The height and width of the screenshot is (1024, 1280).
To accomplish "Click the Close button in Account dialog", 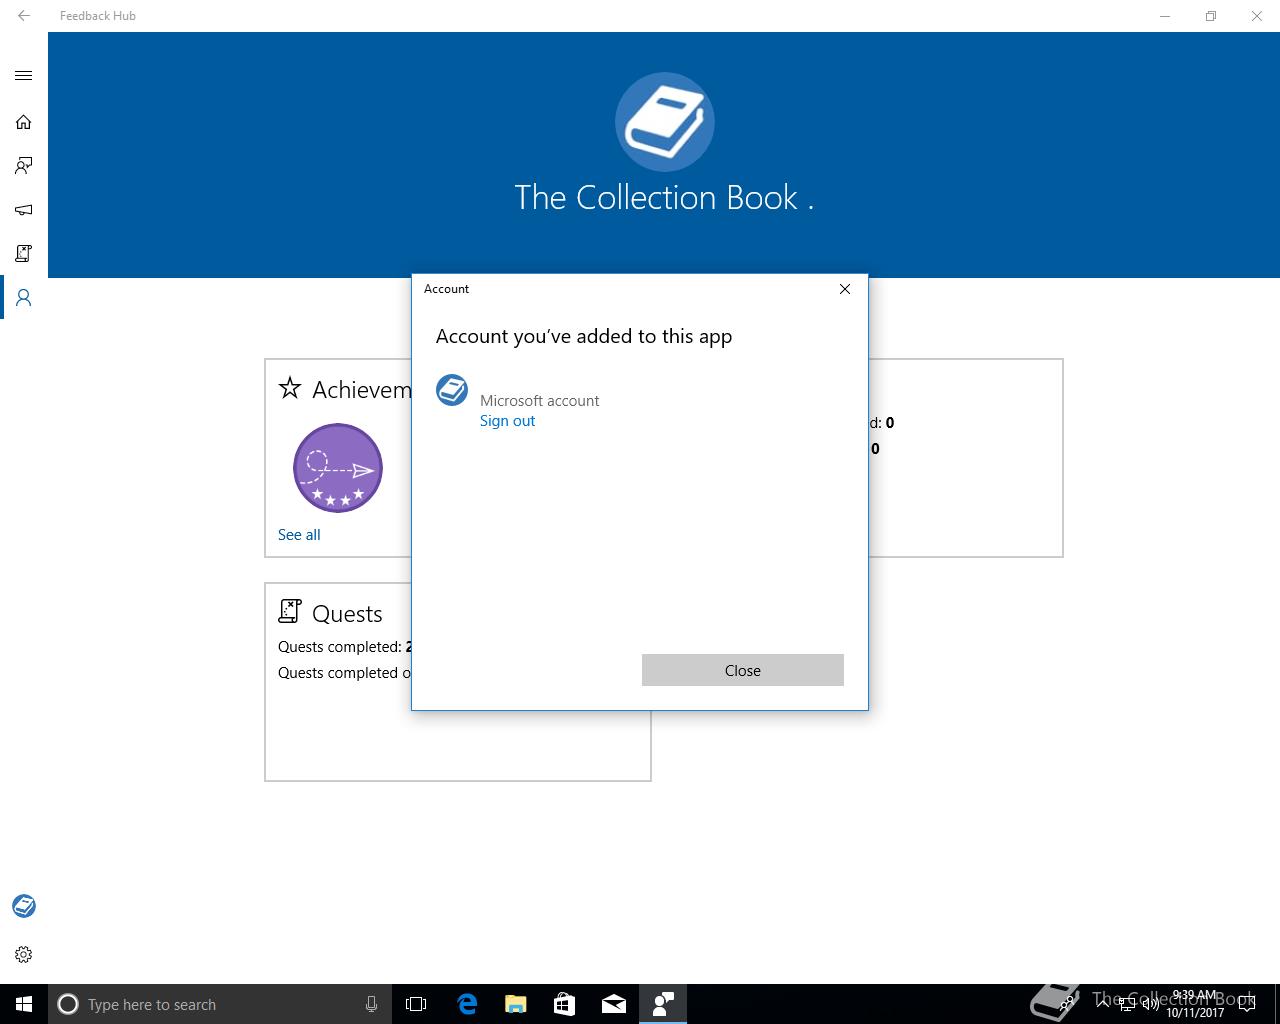I will click(743, 670).
